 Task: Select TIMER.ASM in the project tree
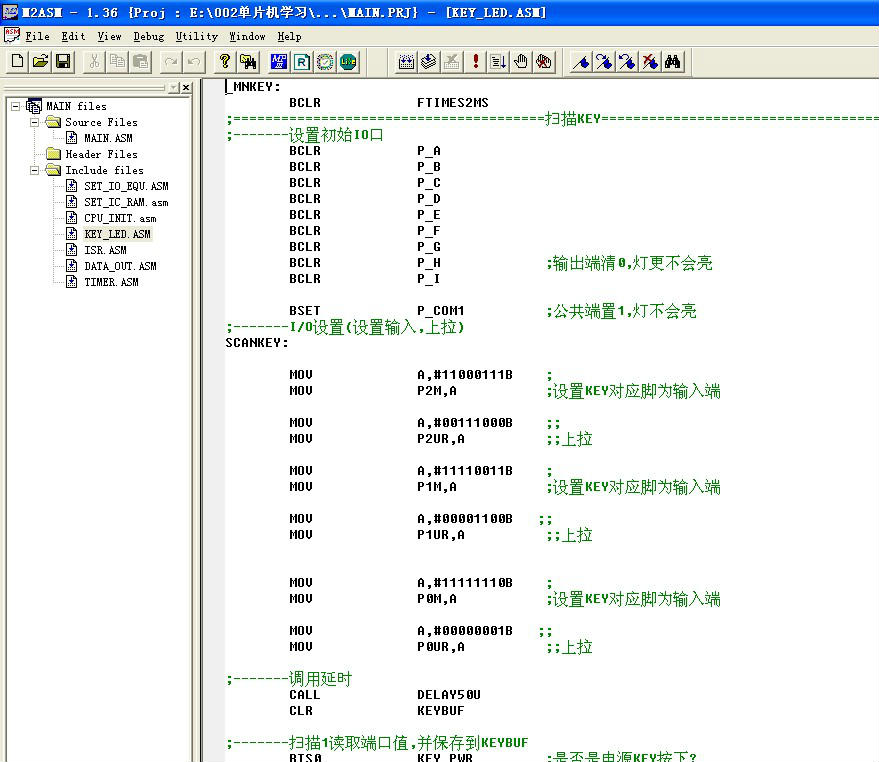pyautogui.click(x=110, y=282)
